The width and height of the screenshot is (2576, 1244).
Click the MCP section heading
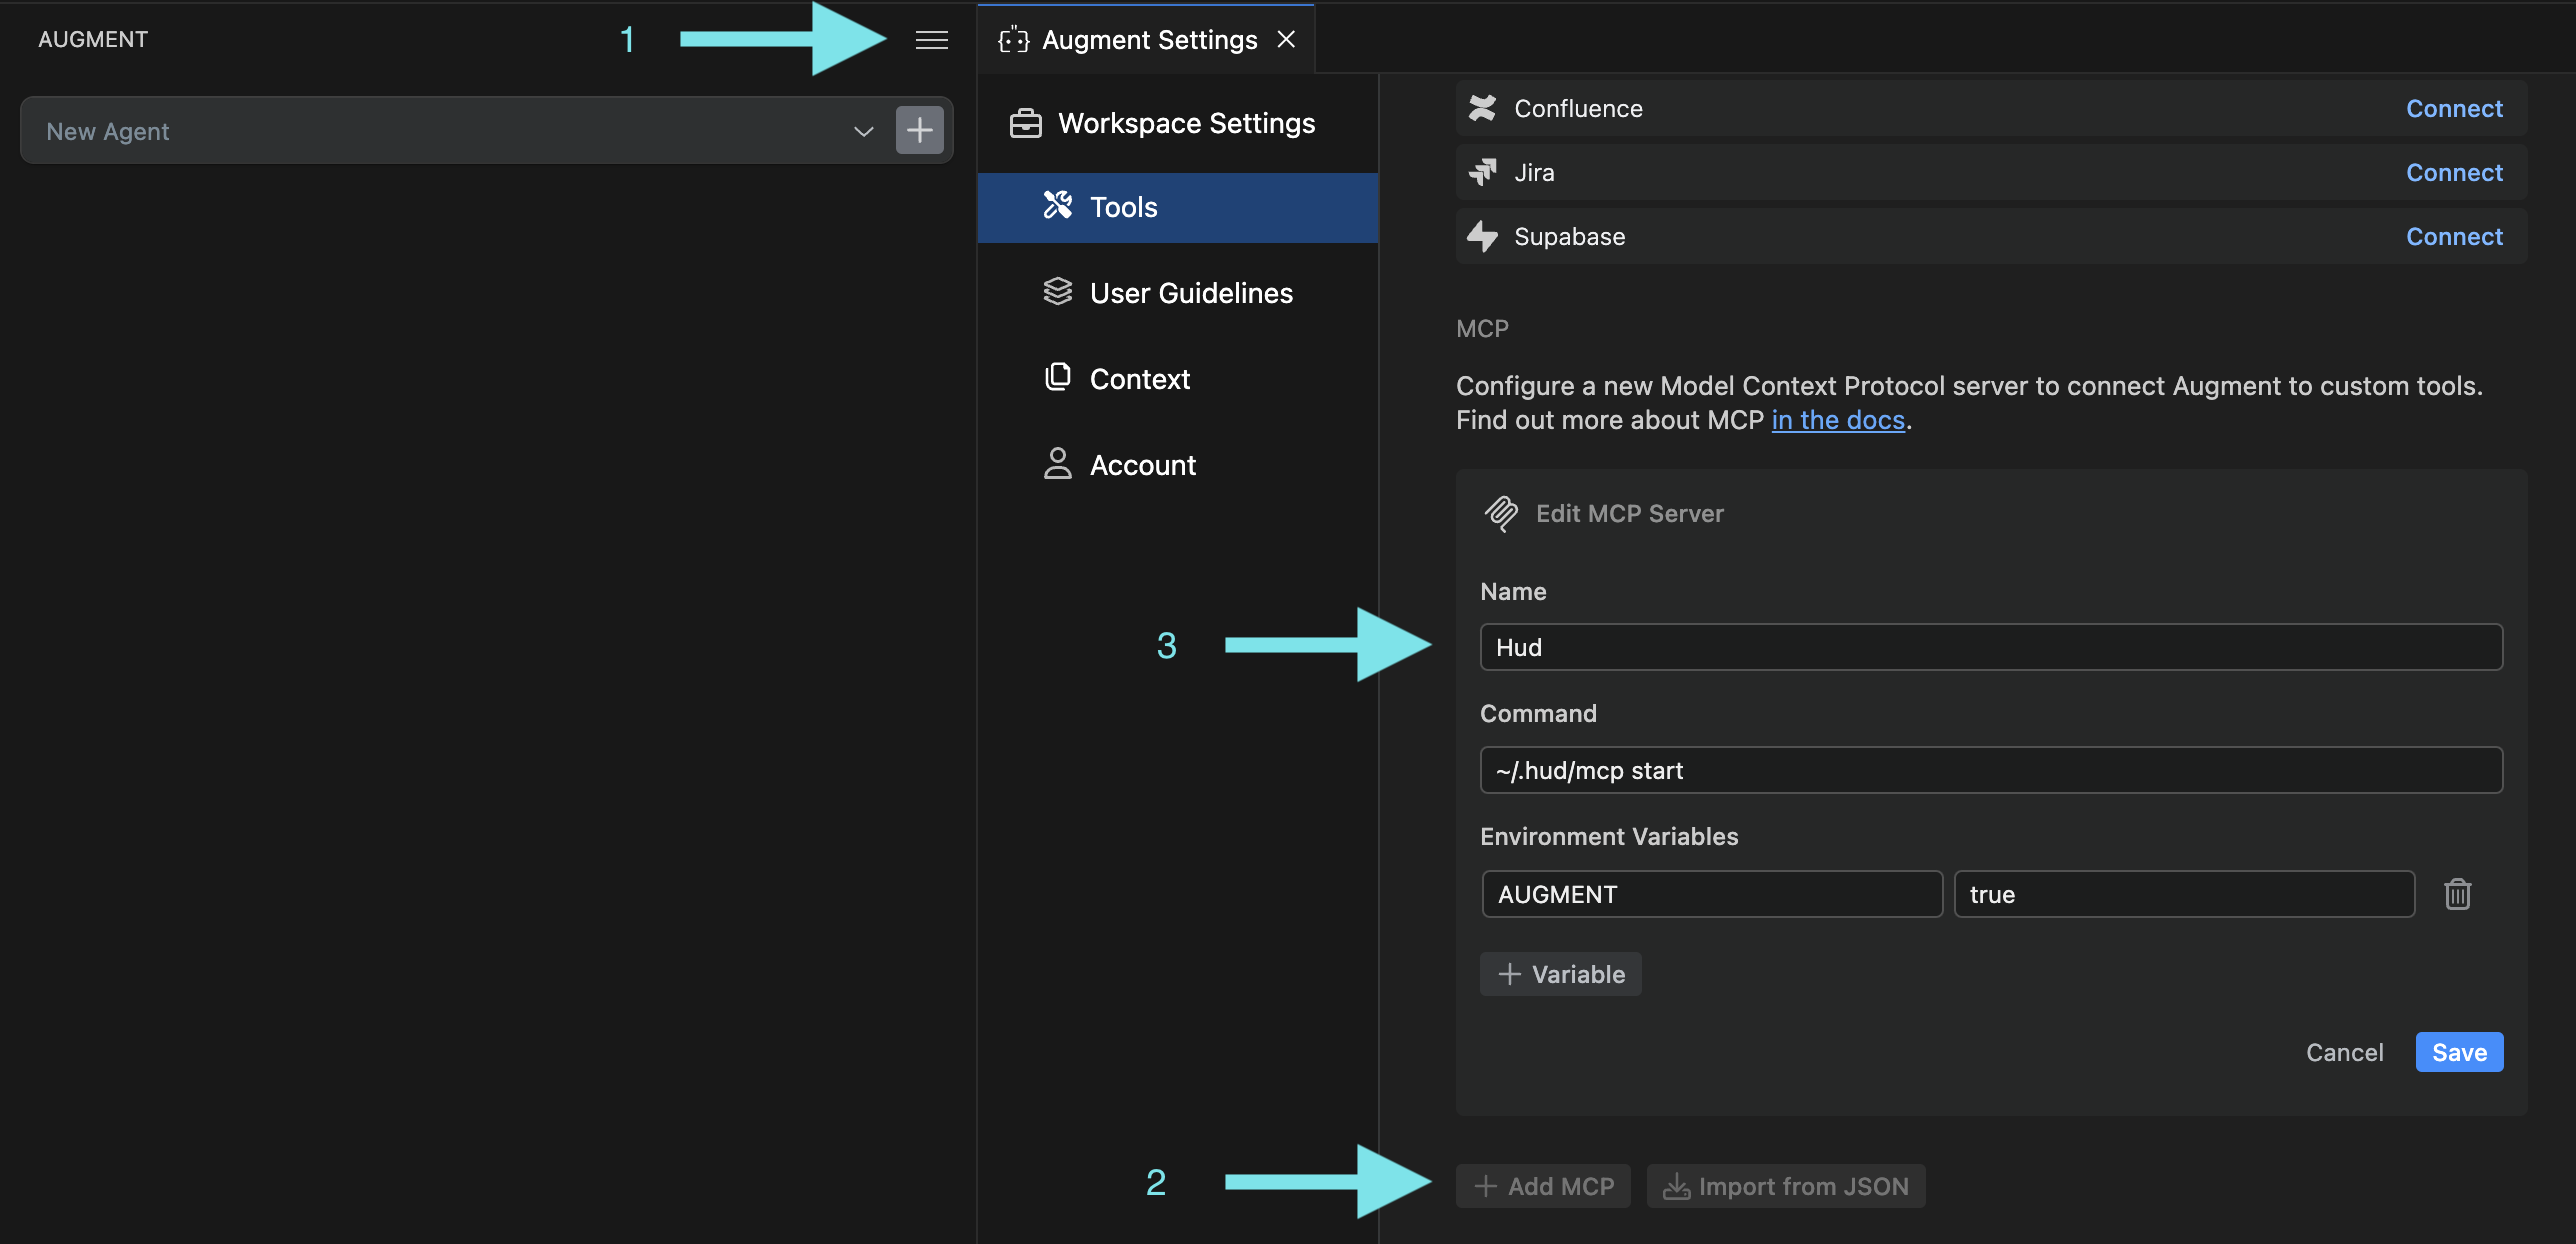point(1482,328)
